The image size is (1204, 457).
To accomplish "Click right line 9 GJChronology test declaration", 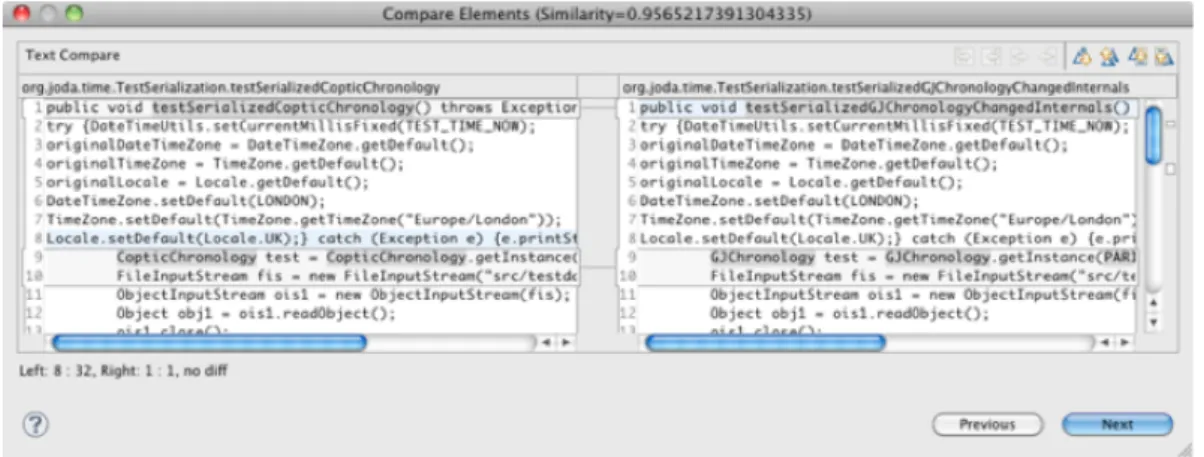I will point(924,257).
